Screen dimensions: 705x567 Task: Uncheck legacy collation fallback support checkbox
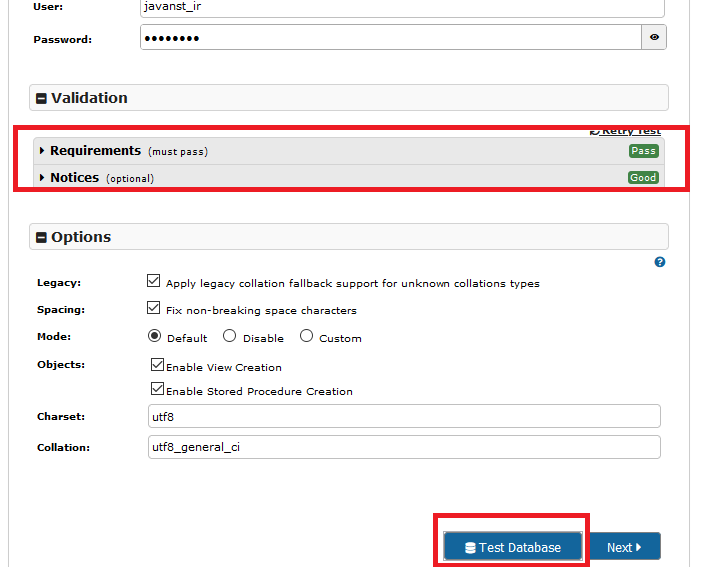coord(154,282)
